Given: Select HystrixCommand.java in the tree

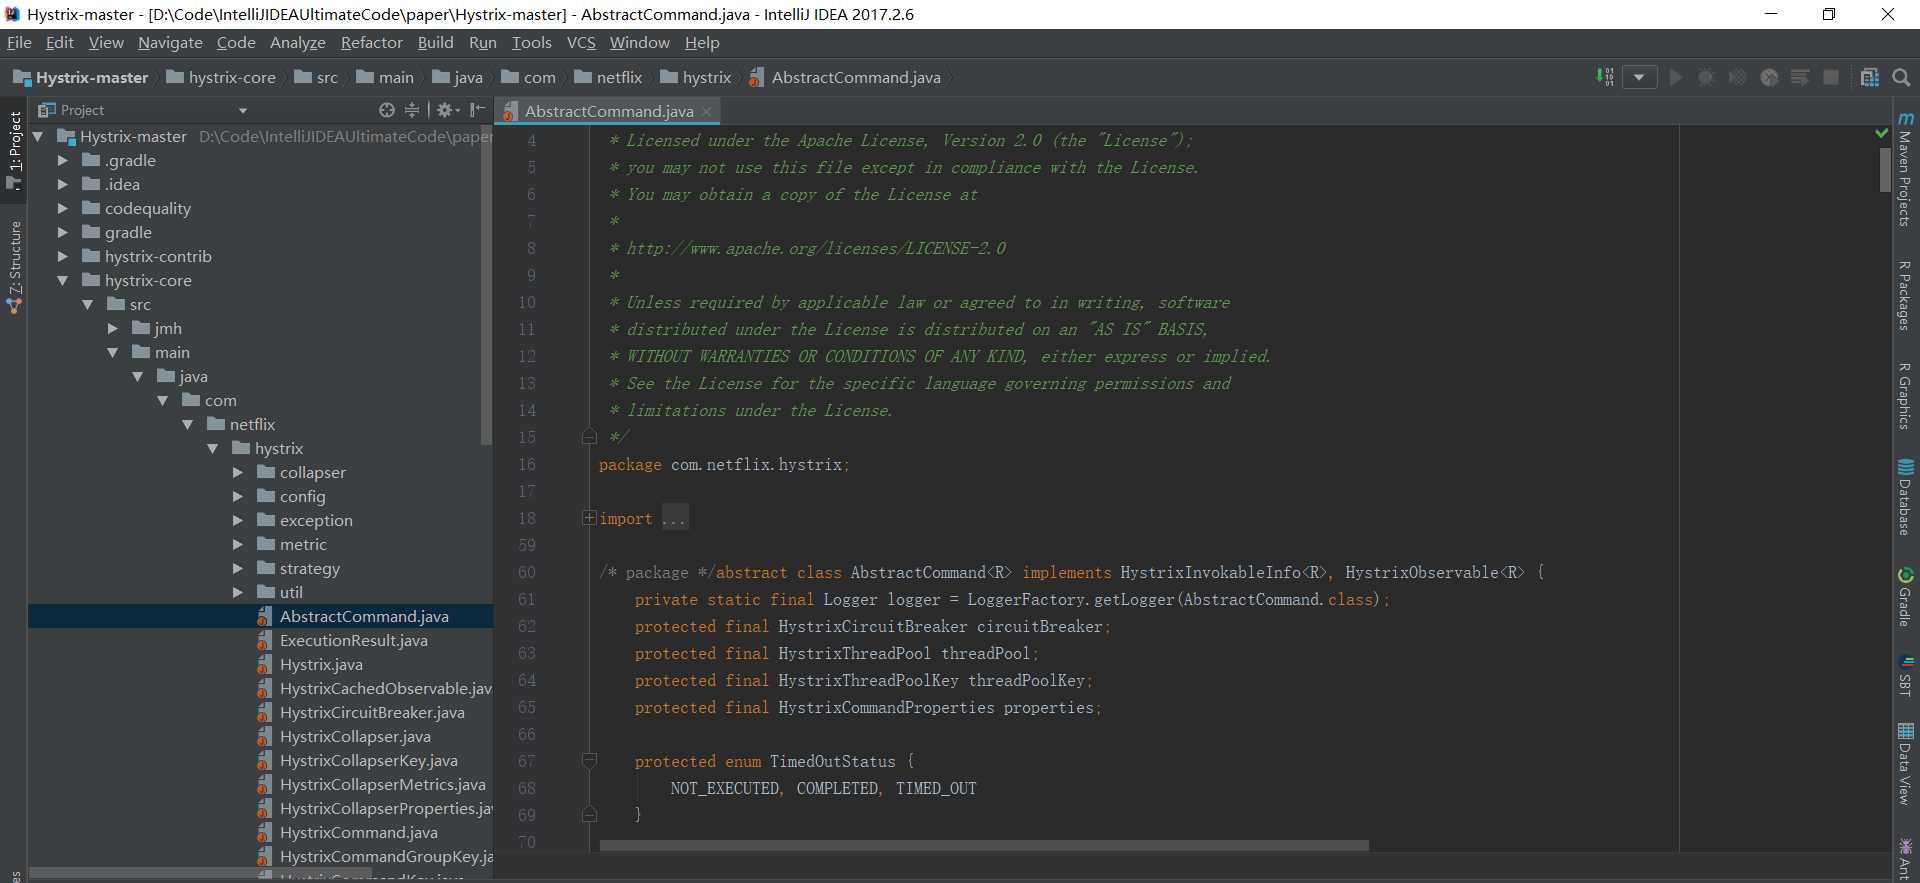Looking at the screenshot, I should pyautogui.click(x=358, y=832).
